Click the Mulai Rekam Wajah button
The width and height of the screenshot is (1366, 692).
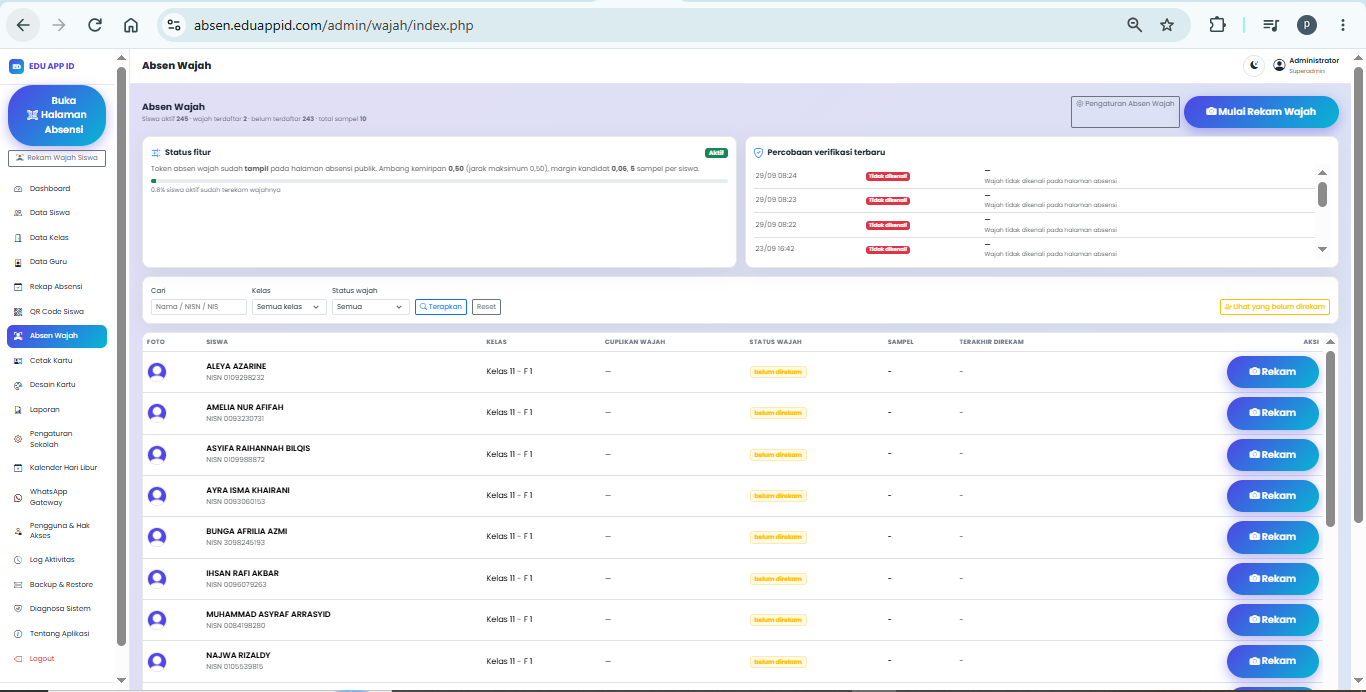(1261, 112)
